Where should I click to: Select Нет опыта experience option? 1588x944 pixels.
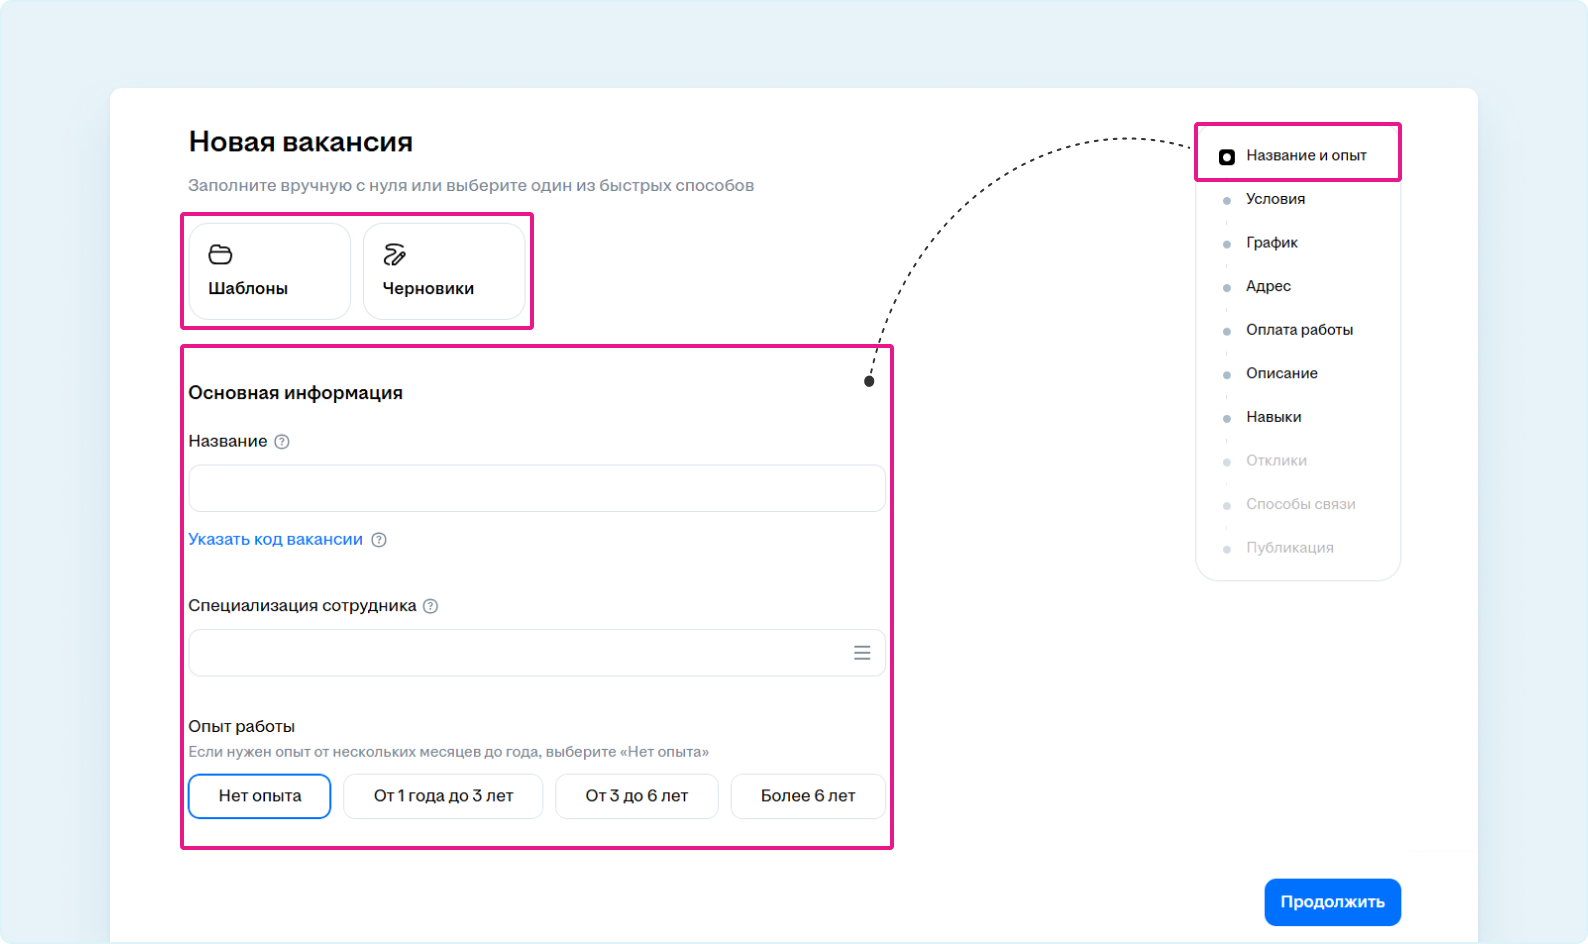(259, 796)
